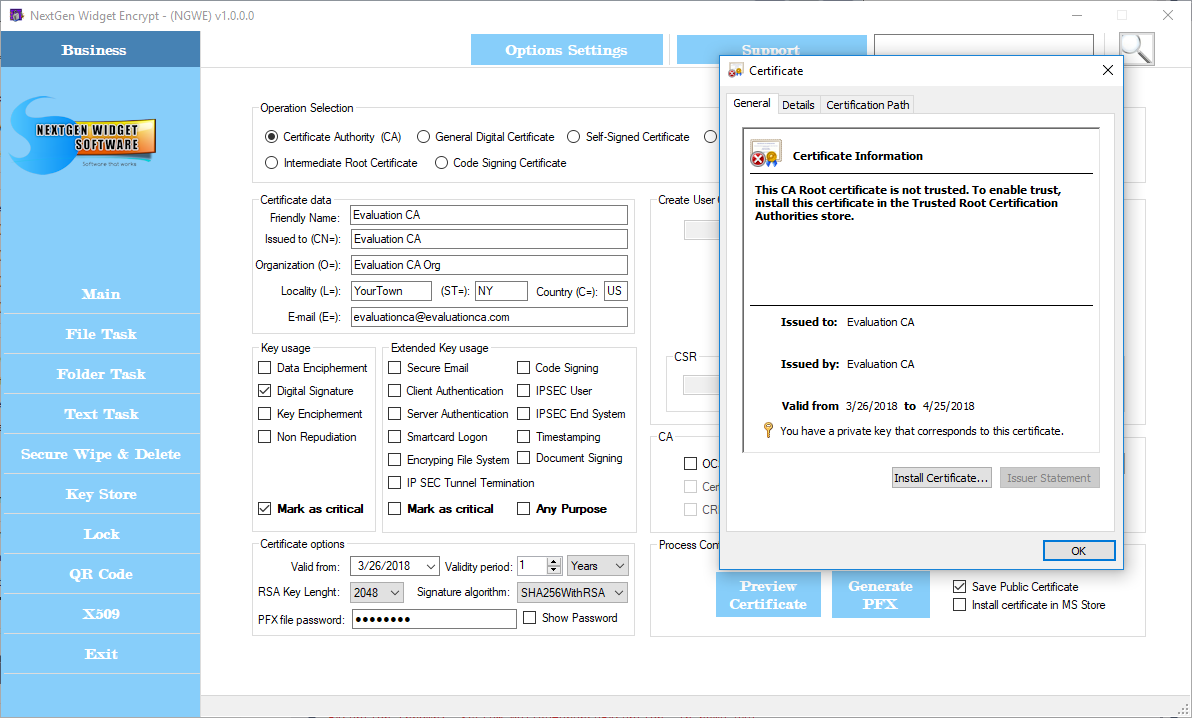Click the E-mail (E=) input field
The height and width of the screenshot is (718, 1192).
(489, 317)
